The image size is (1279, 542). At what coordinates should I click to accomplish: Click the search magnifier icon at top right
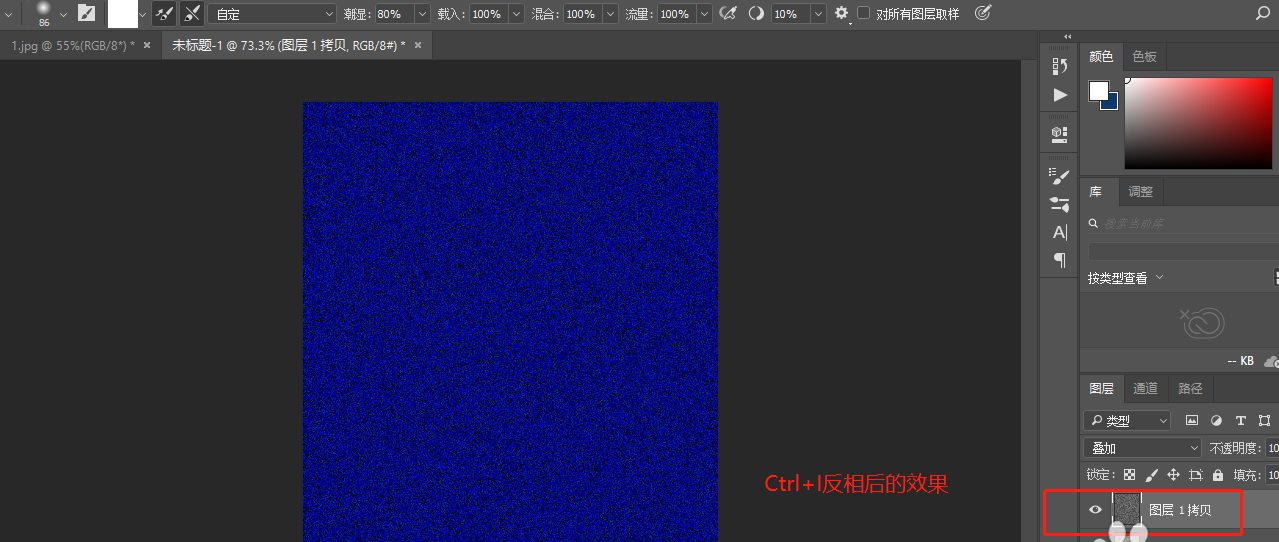(1262, 13)
